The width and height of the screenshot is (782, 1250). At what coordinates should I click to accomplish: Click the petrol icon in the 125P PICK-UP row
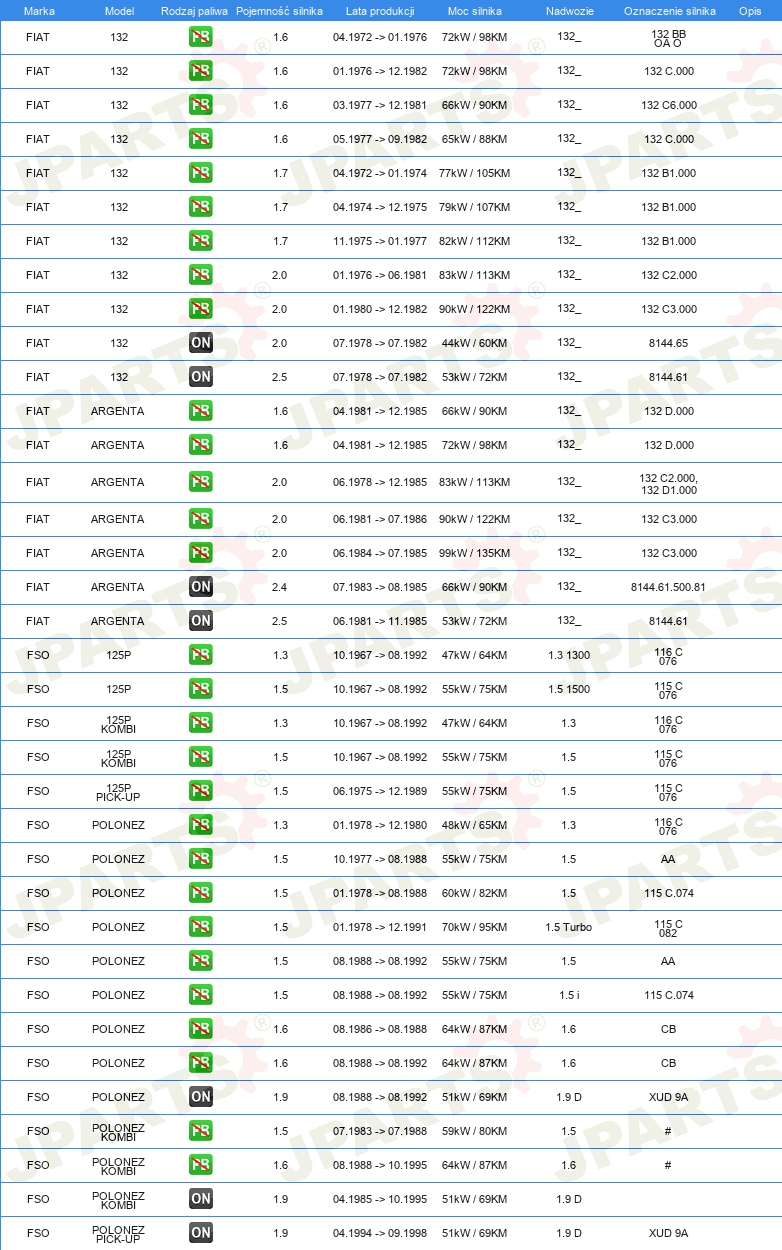click(201, 791)
